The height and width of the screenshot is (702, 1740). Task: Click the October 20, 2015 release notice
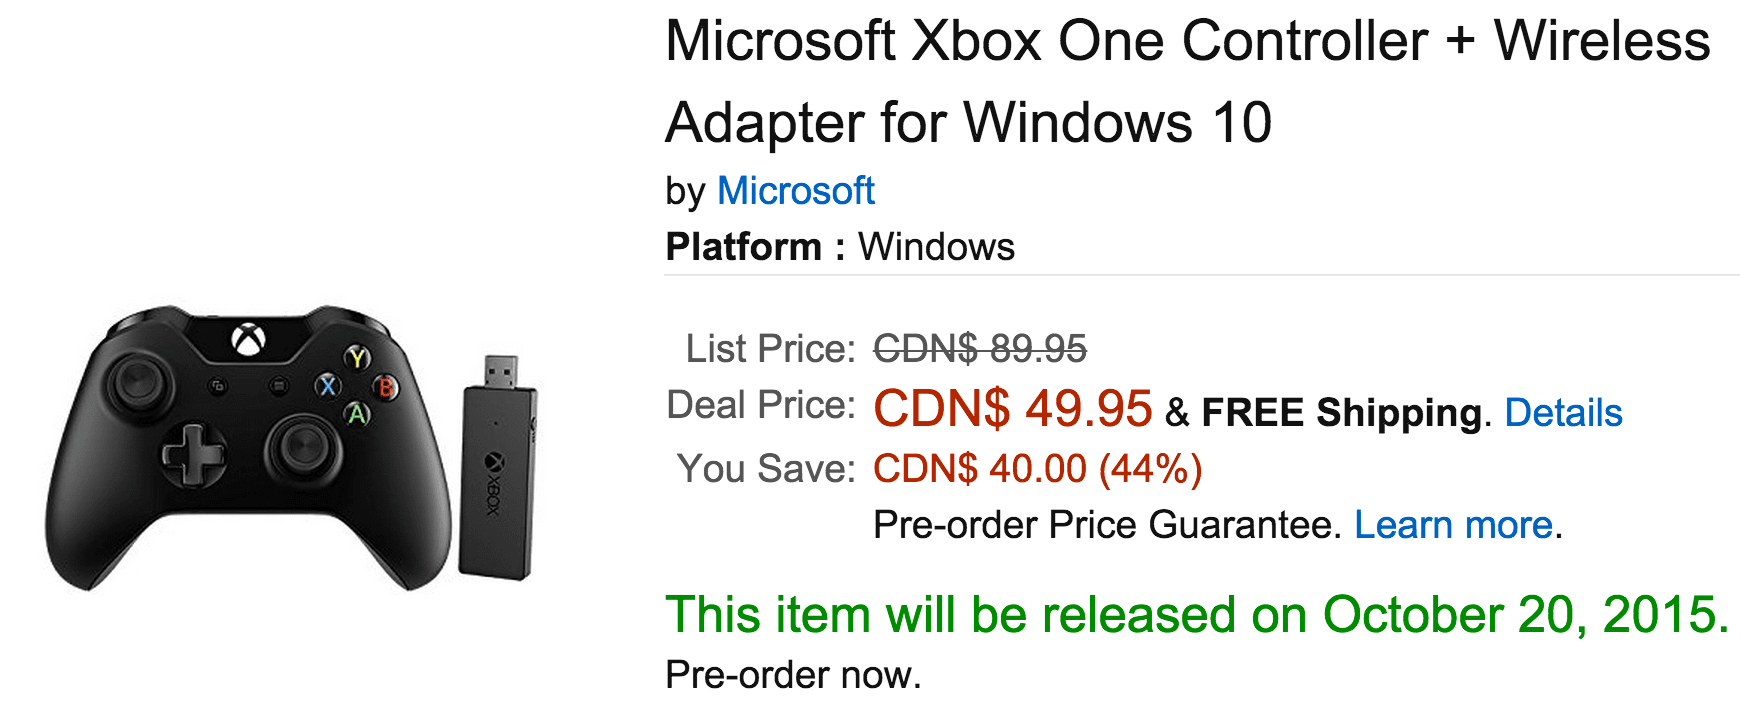coord(1197,615)
